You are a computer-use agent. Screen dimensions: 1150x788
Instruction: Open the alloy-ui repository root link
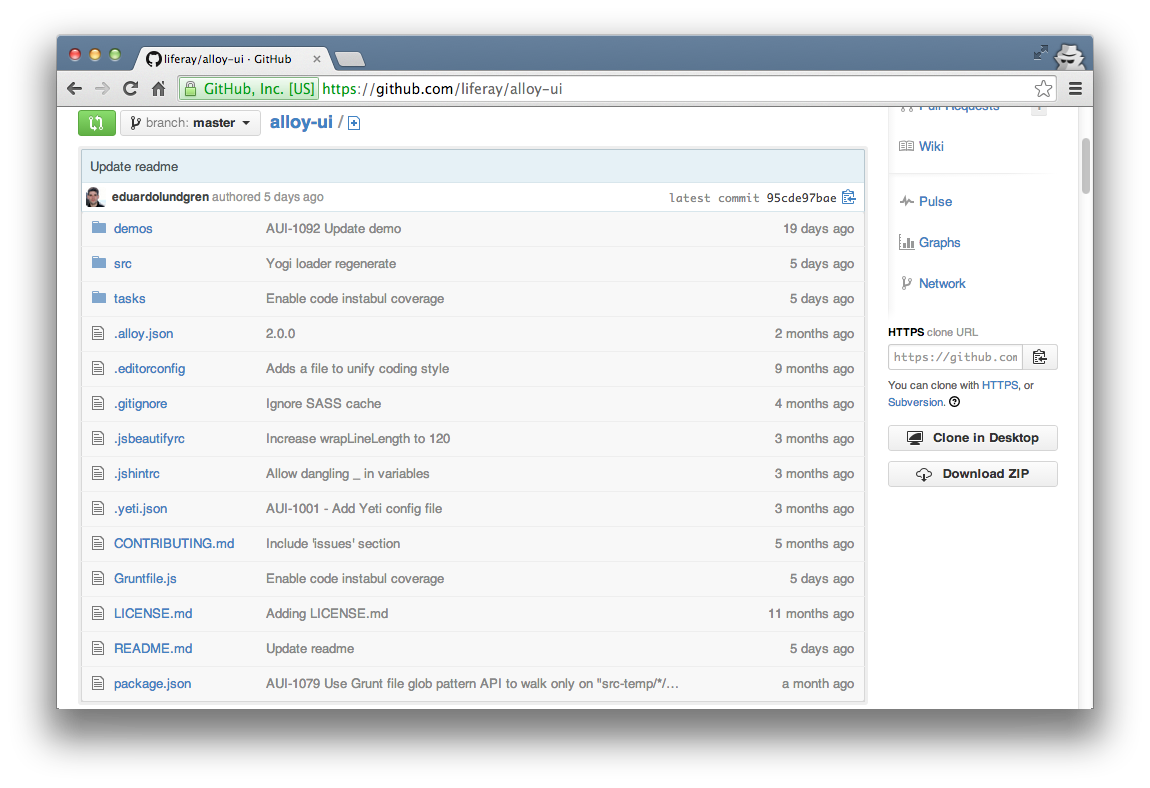[x=301, y=122]
